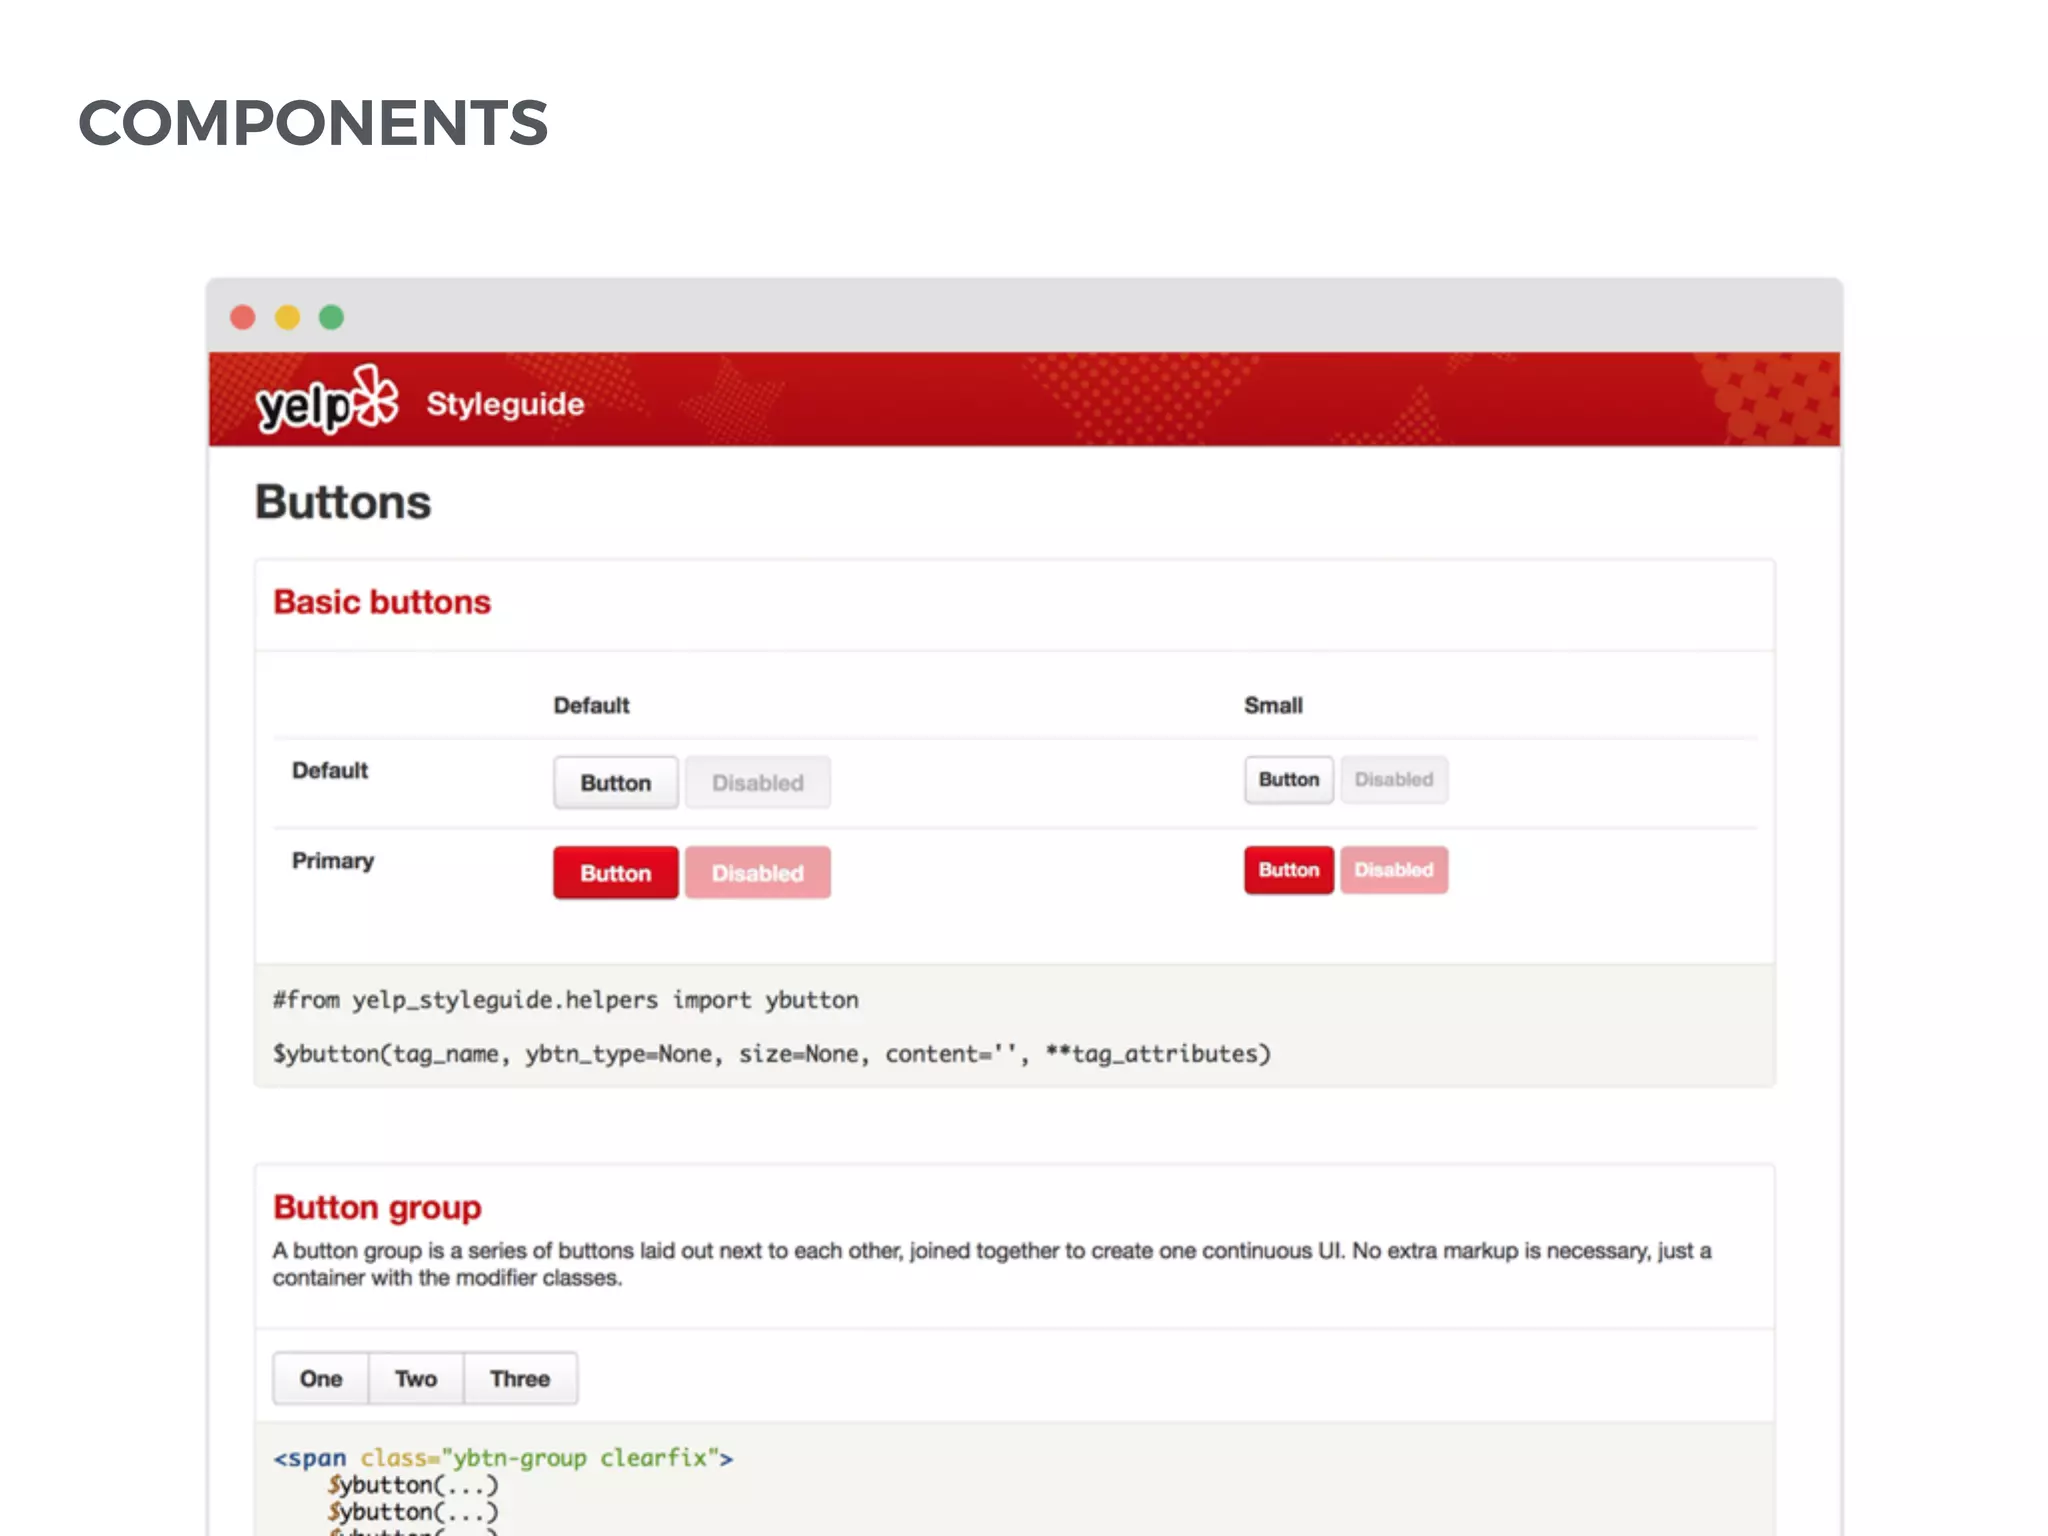Image resolution: width=2048 pixels, height=1536 pixels.
Task: Click the default-size white Button
Action: 616,782
